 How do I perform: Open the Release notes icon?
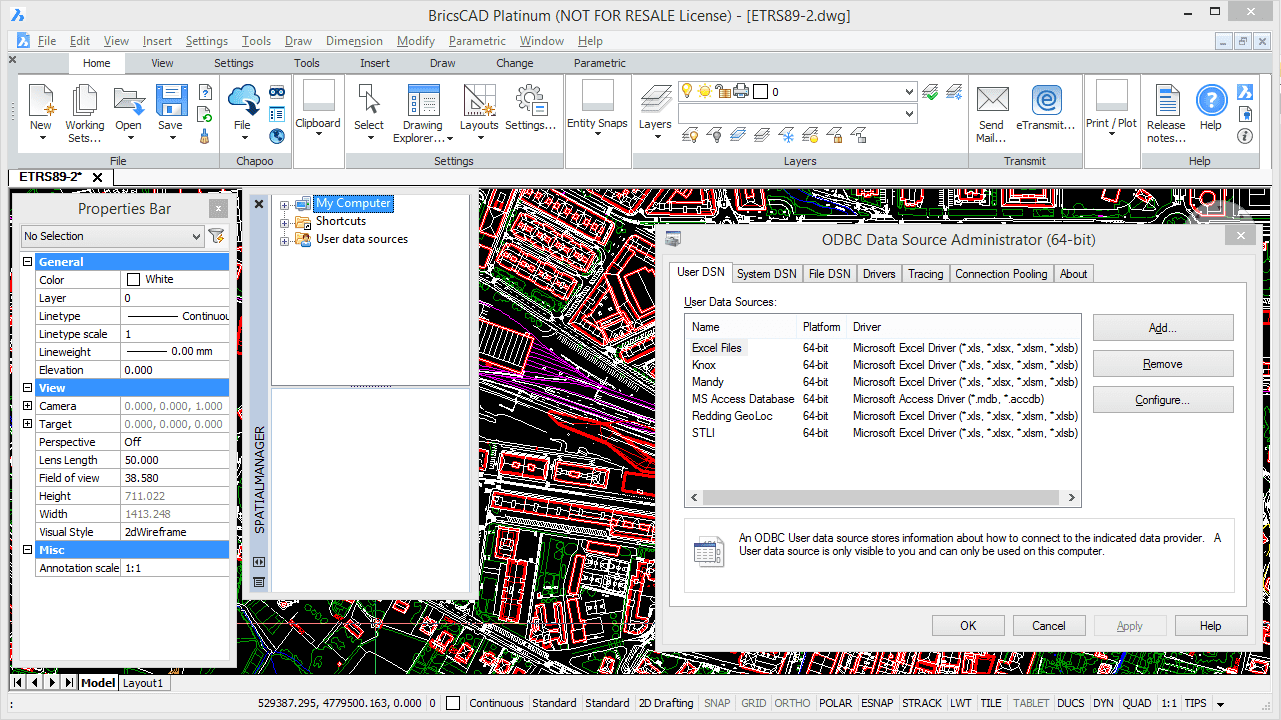1166,101
